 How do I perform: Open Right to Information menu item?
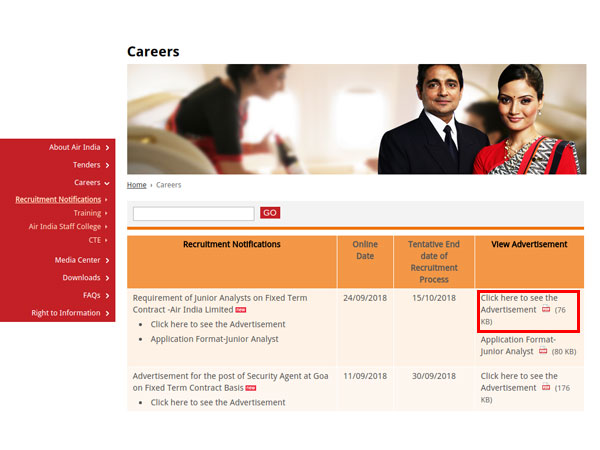(x=66, y=313)
